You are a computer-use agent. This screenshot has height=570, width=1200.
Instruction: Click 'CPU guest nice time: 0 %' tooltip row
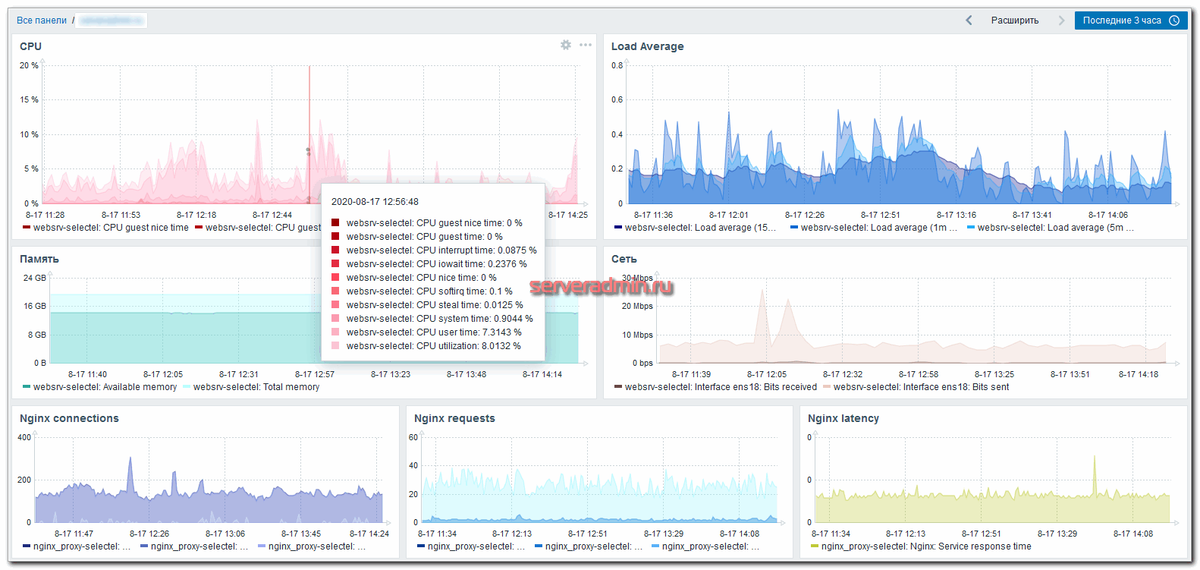428,223
